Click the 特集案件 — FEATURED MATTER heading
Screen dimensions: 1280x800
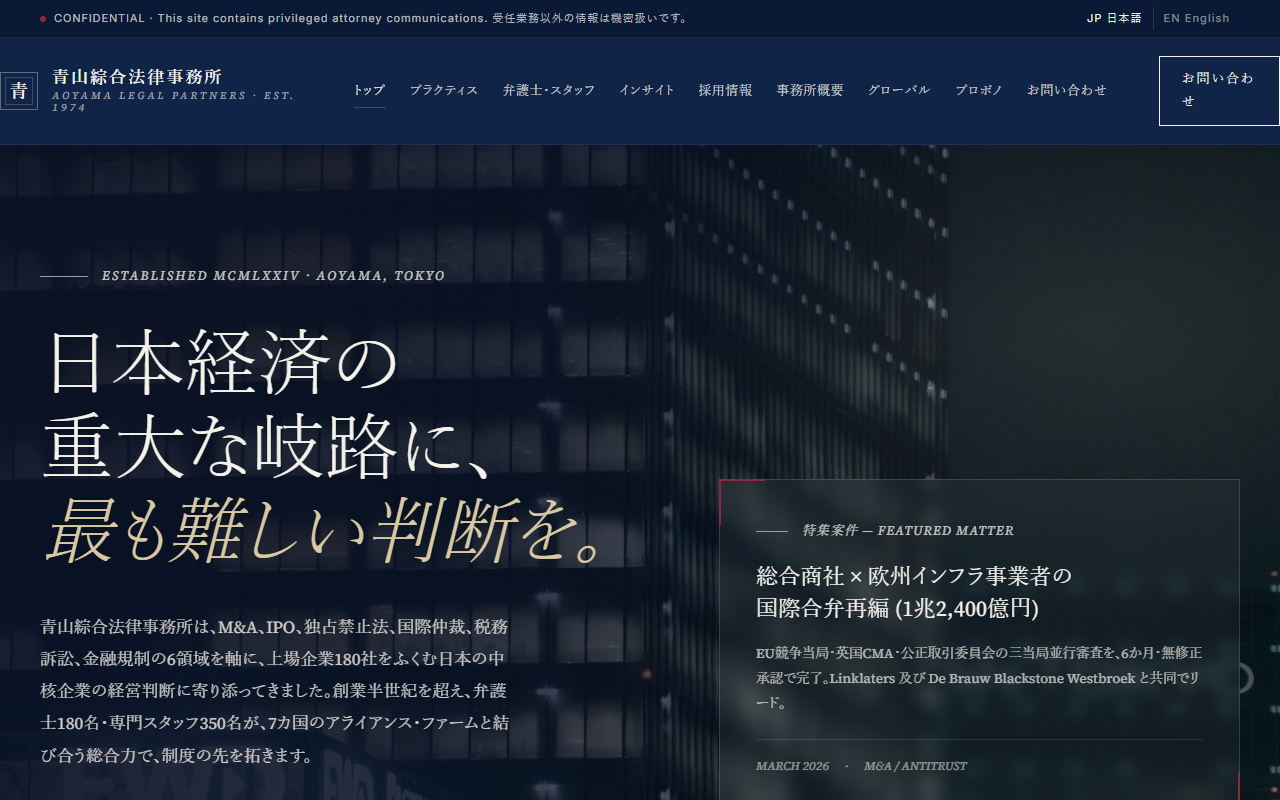point(908,531)
